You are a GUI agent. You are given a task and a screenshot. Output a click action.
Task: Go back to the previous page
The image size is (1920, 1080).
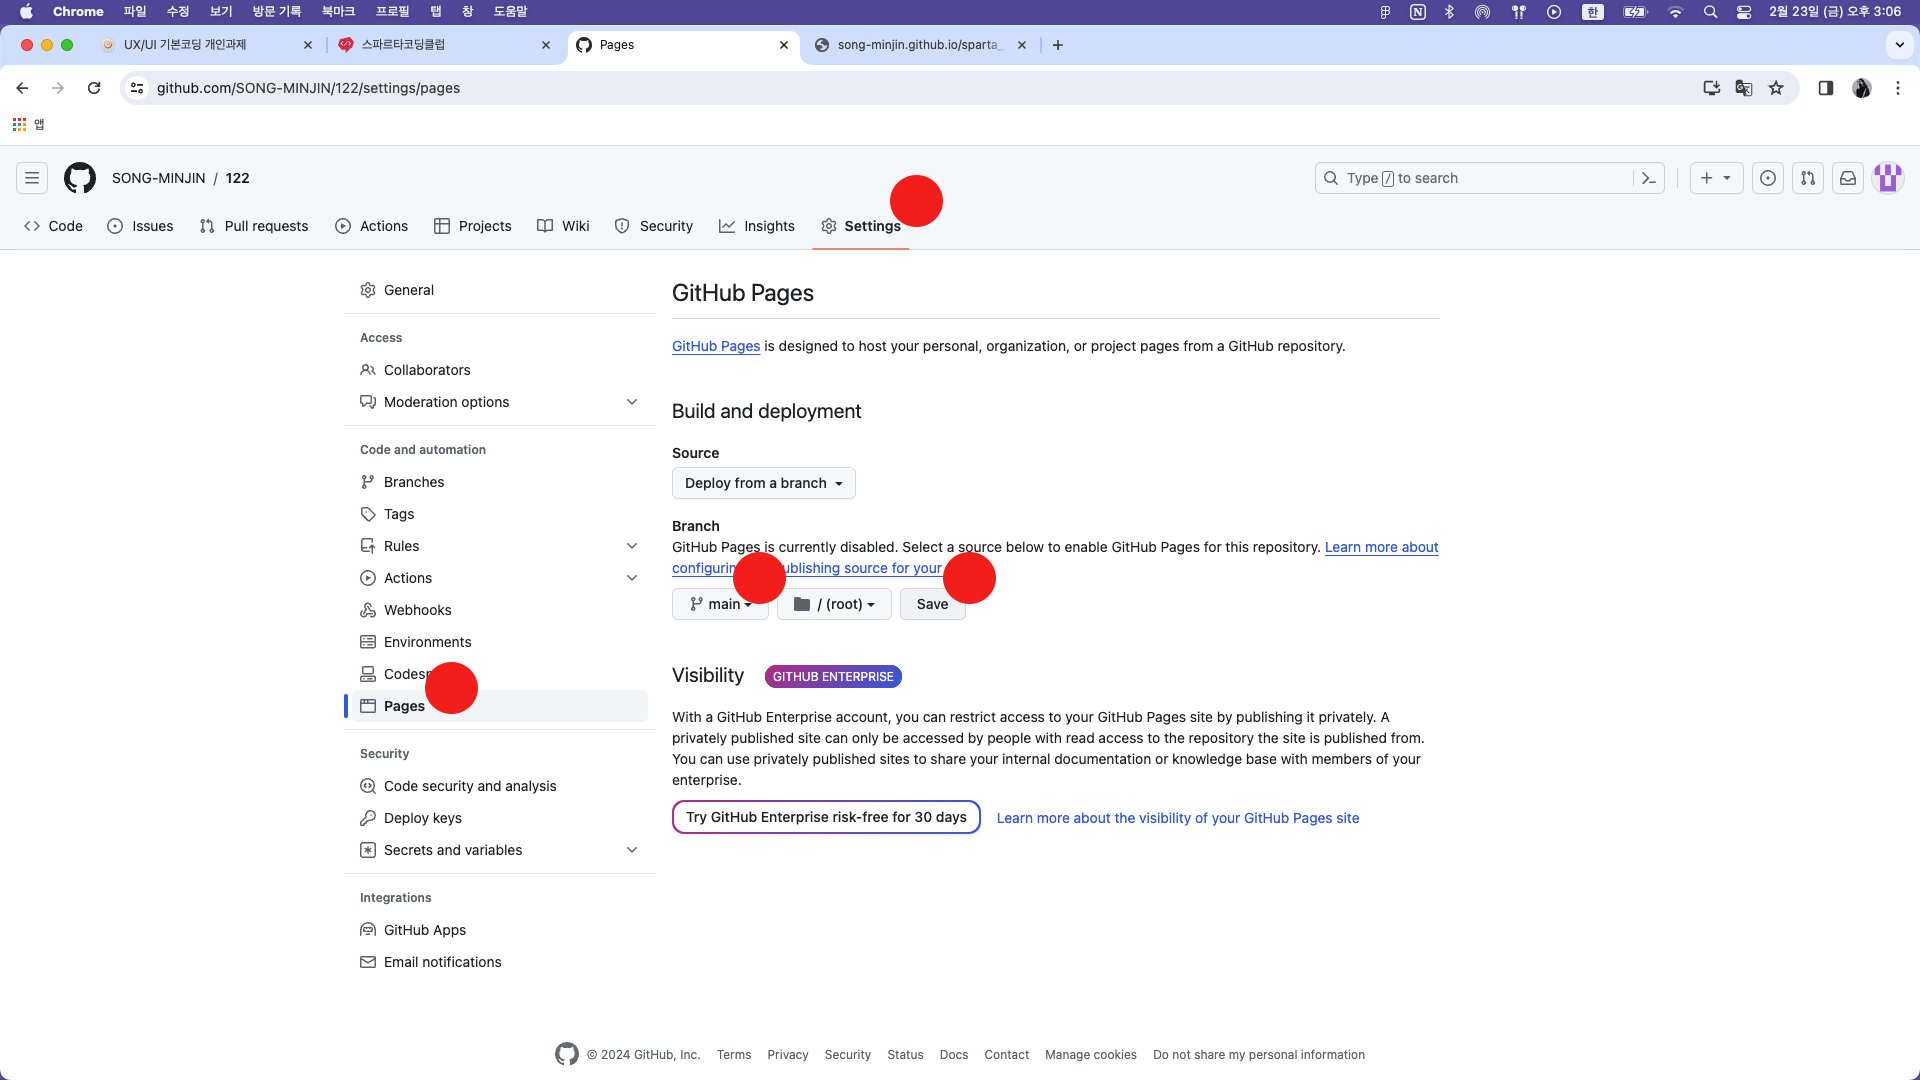22,88
